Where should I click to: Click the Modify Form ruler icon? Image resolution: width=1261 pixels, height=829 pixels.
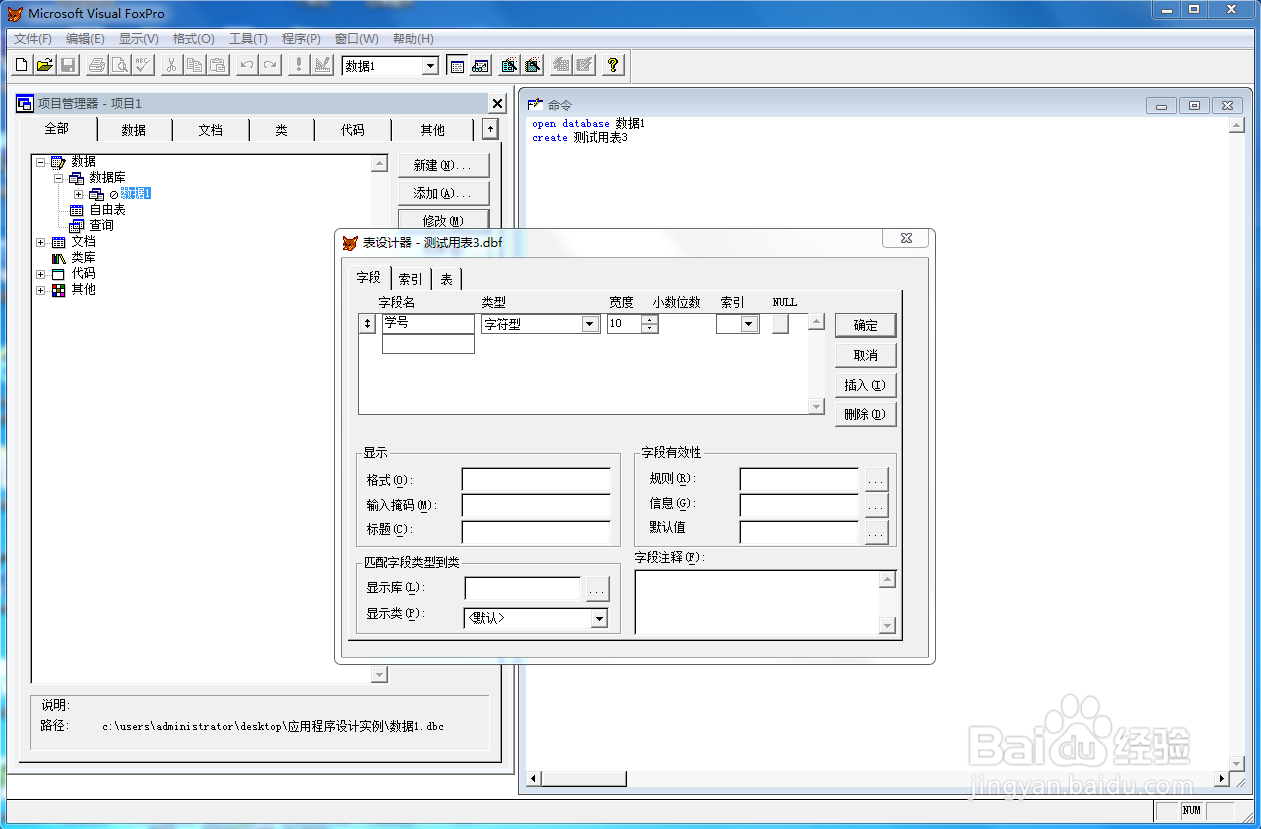point(322,65)
